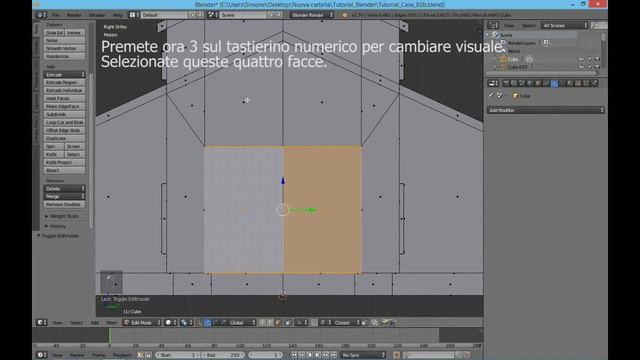640x360 pixels.
Task: Open the World properties tab icon
Action: (530, 83)
